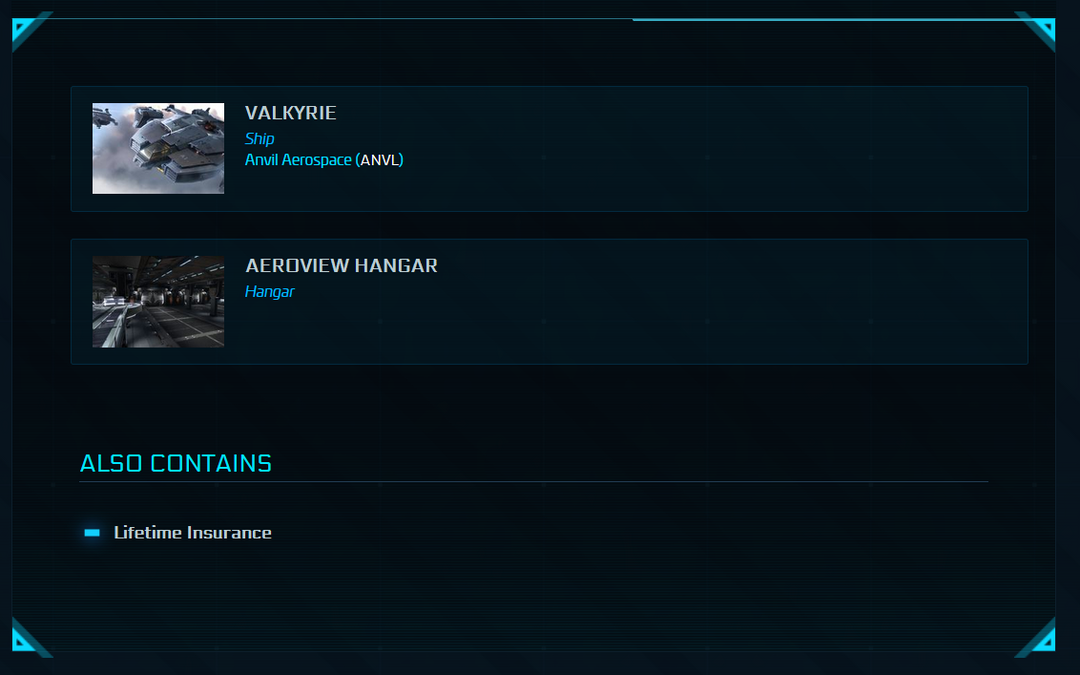Select the Lifetime Insurance list entry text
The image size is (1080, 675).
192,533
